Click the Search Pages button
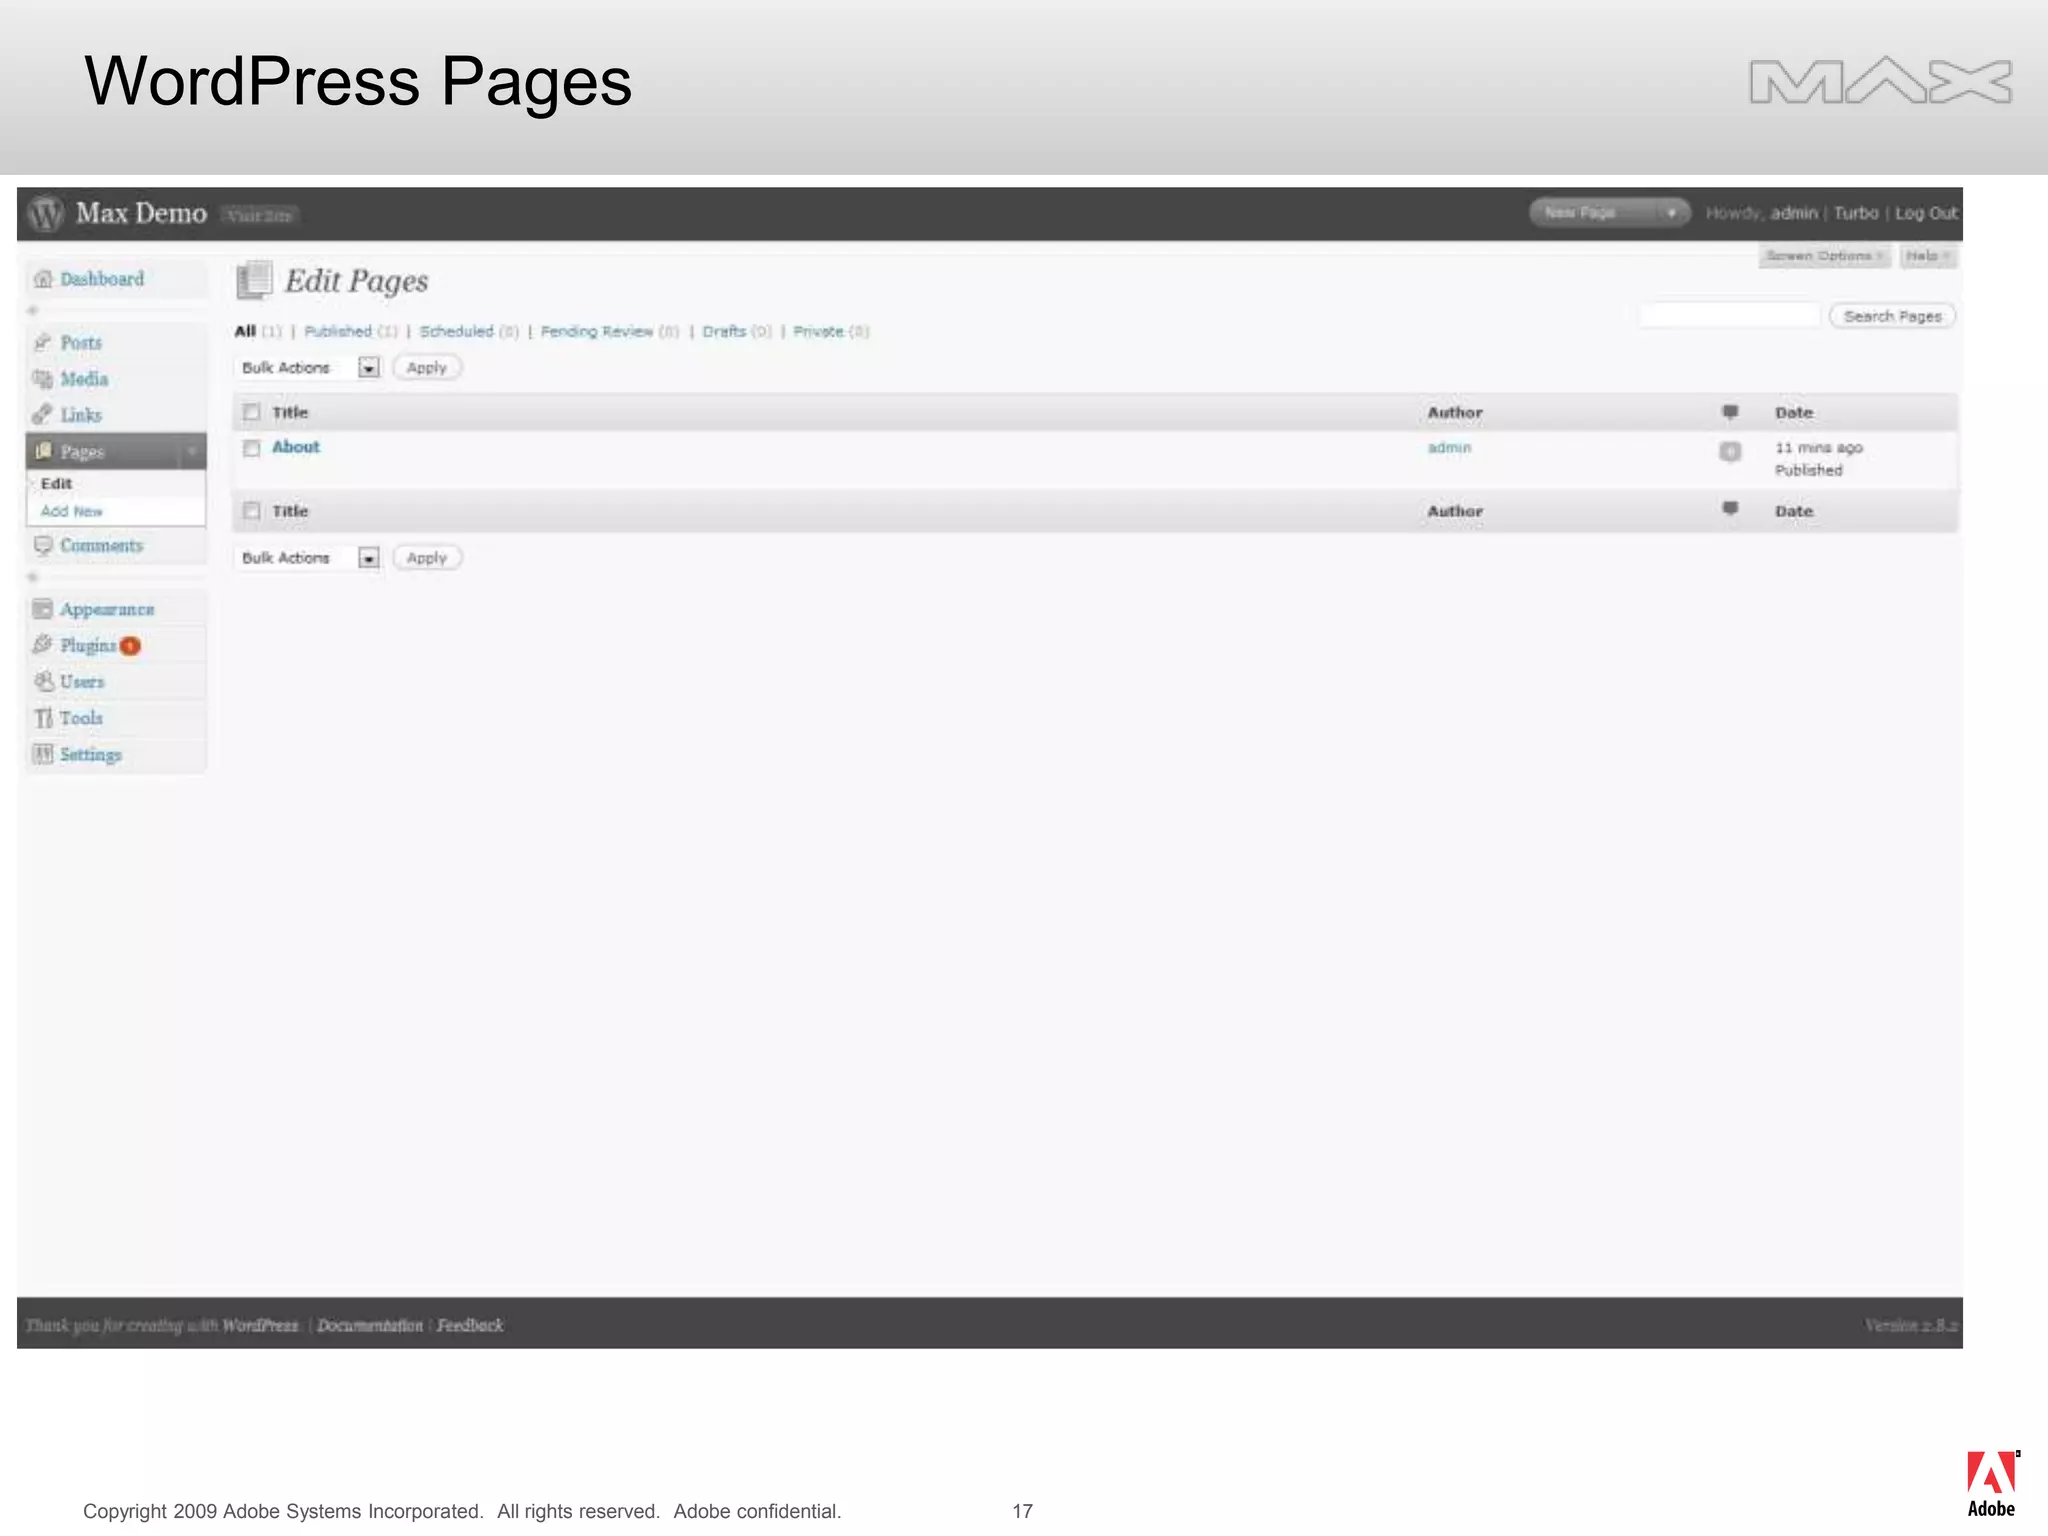The width and height of the screenshot is (2048, 1536). pos(1892,316)
